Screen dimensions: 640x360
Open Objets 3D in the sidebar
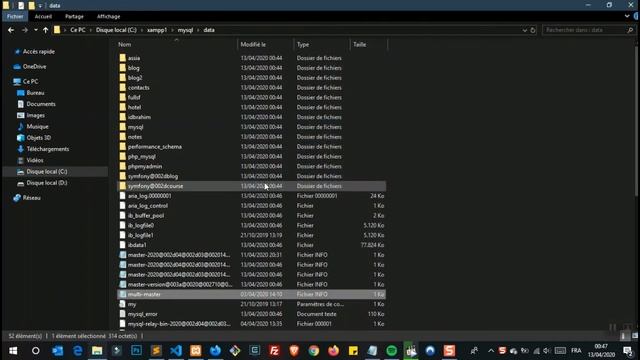pos(38,138)
